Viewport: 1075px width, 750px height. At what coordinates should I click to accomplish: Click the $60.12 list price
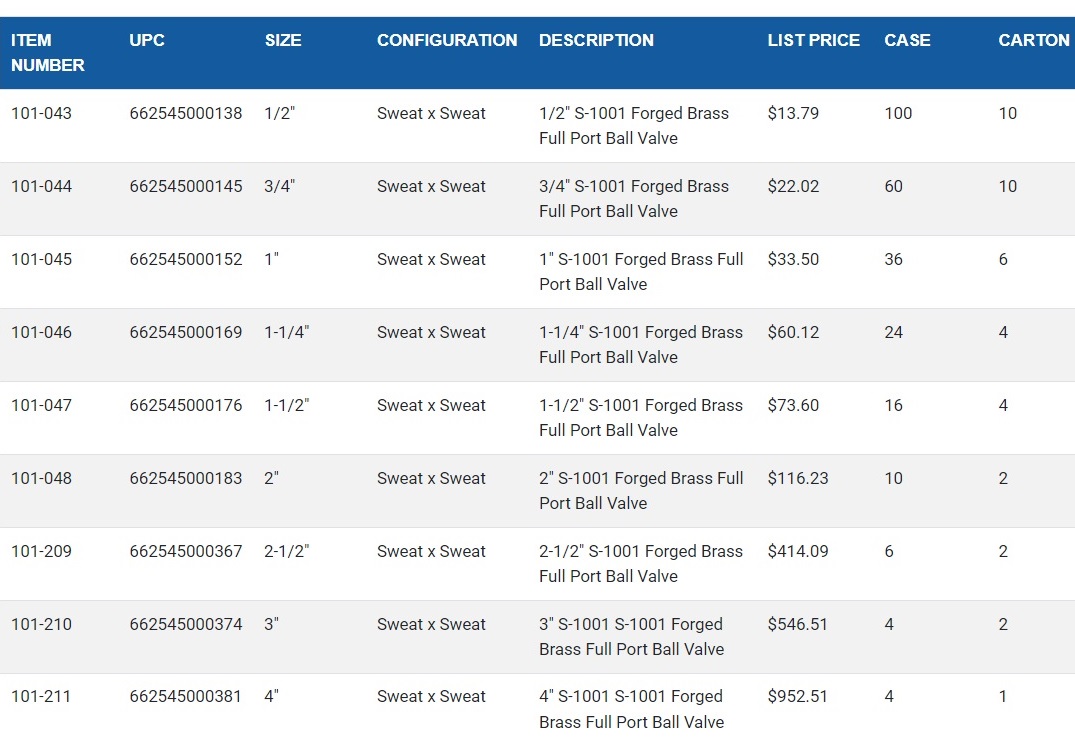coord(793,333)
